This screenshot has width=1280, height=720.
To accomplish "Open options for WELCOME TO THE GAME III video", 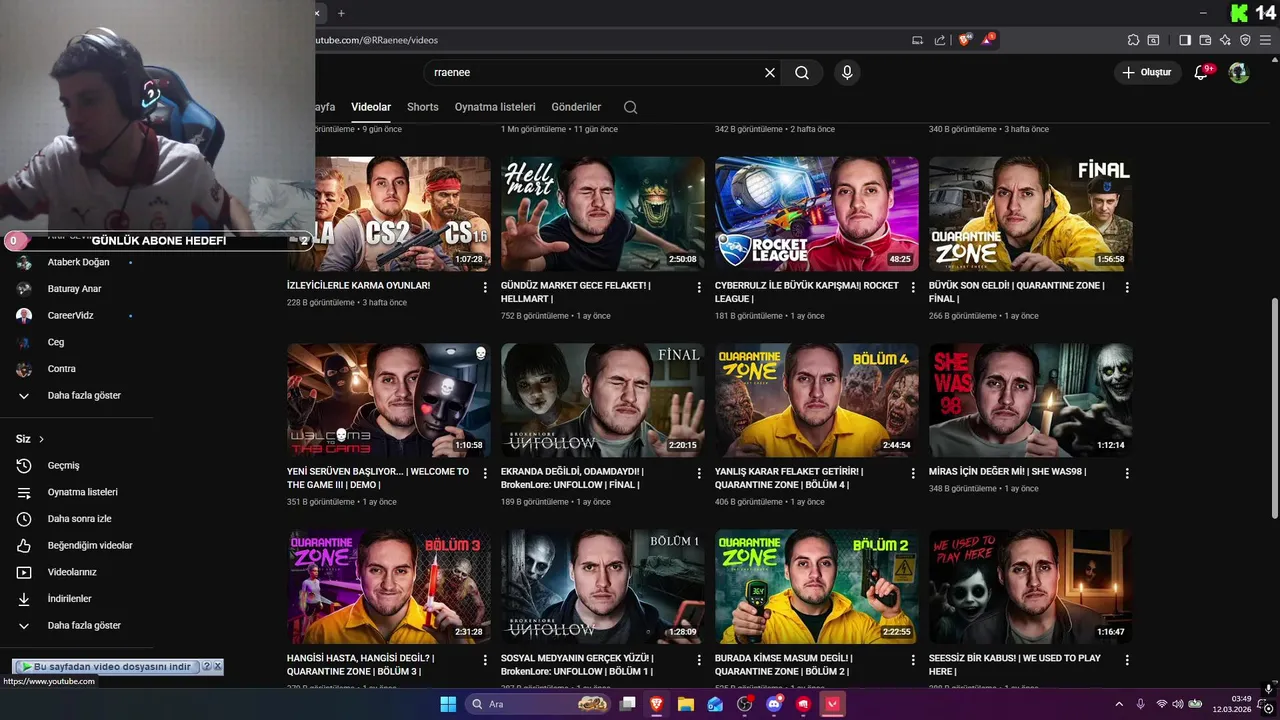I will click(485, 474).
